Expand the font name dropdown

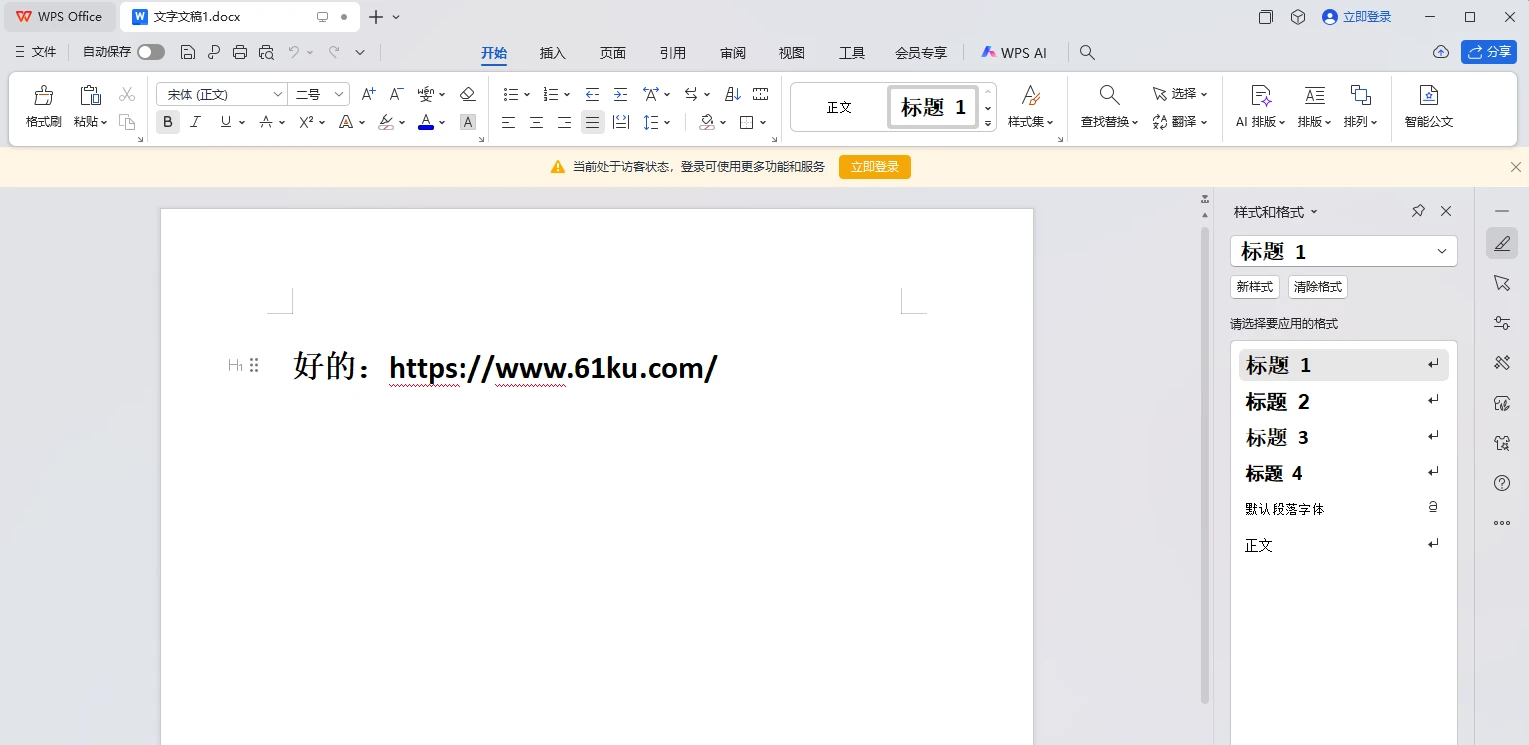277,94
